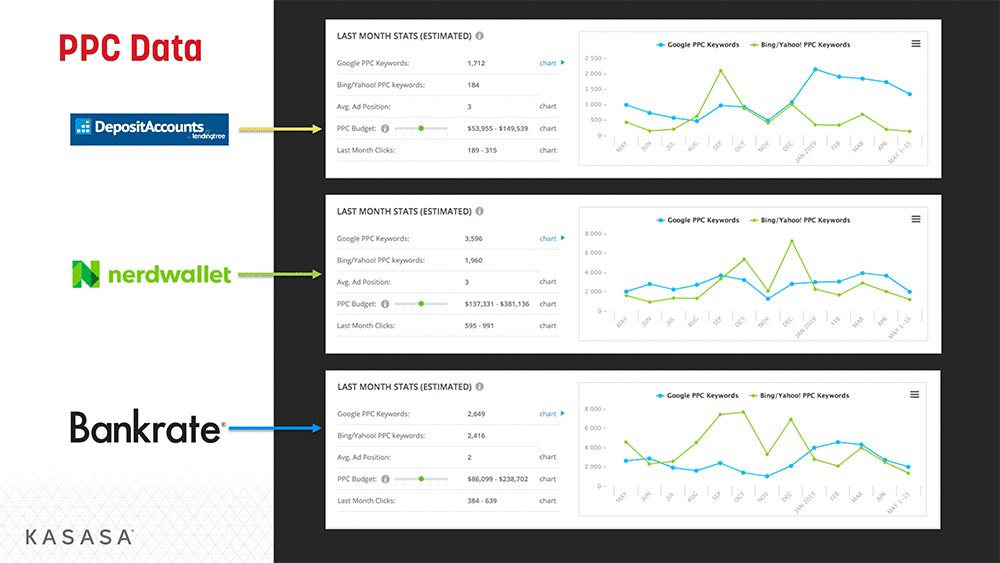Screen dimensions: 1000x563
Task: Click the $86,099 - $238,702 budget value
Action: (x=497, y=479)
